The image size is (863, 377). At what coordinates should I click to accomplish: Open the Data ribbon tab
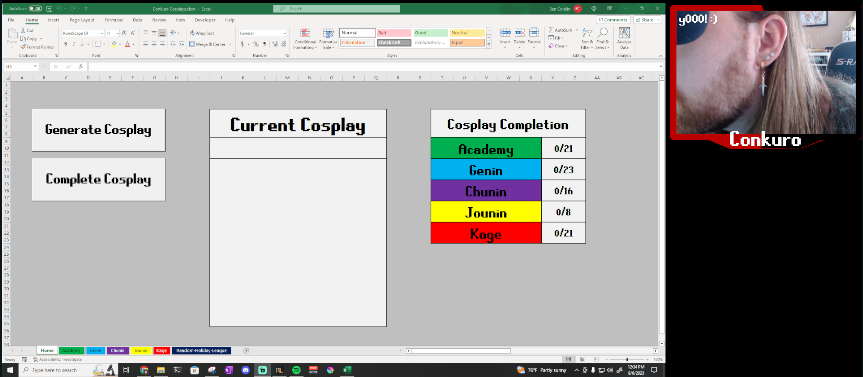[x=137, y=20]
